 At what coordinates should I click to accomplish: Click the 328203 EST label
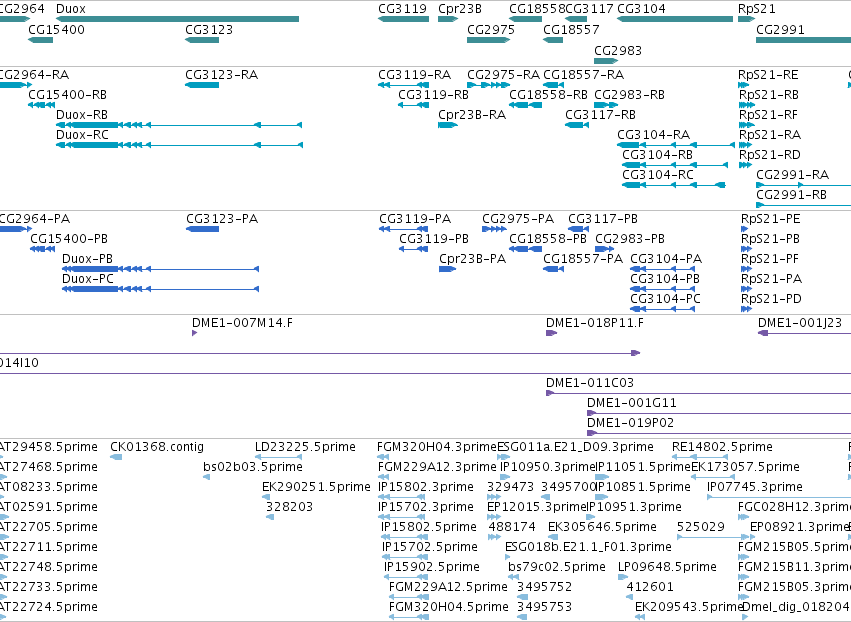(289, 507)
